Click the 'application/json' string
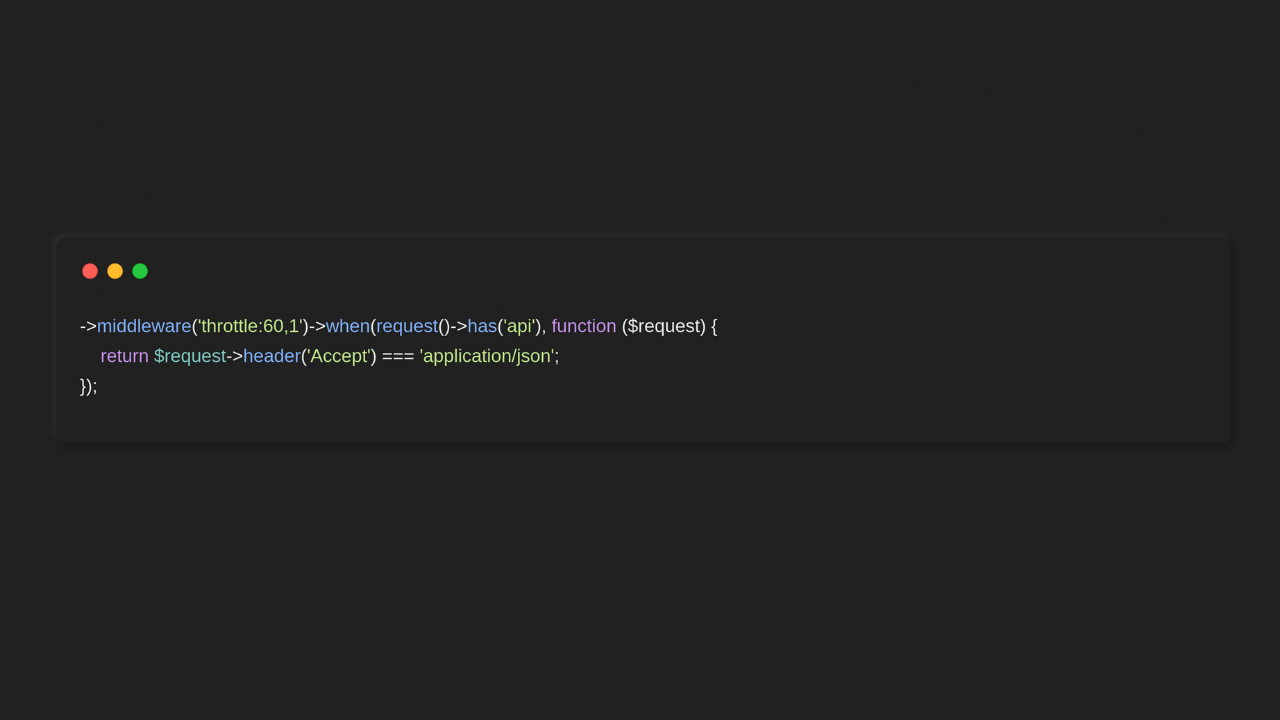The image size is (1280, 720). click(x=487, y=356)
